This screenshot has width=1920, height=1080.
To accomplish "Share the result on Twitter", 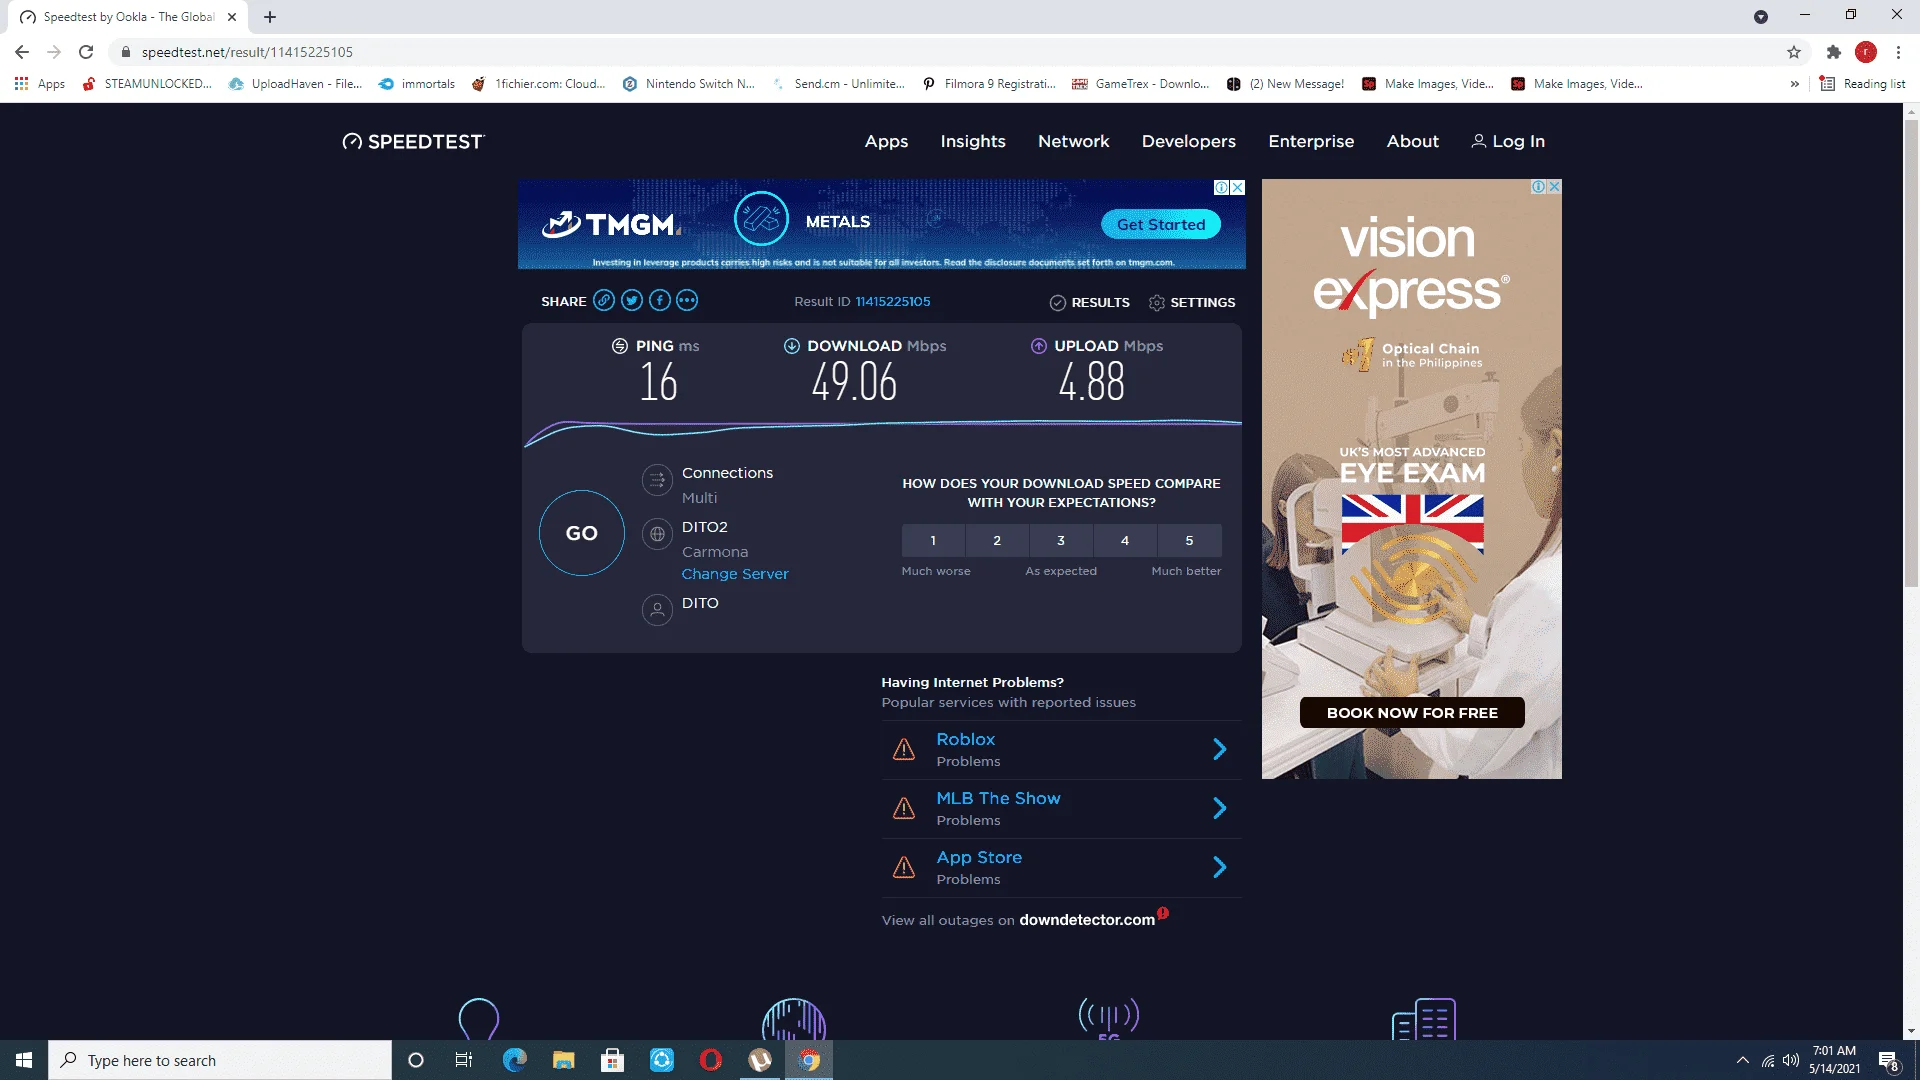I will click(x=632, y=300).
